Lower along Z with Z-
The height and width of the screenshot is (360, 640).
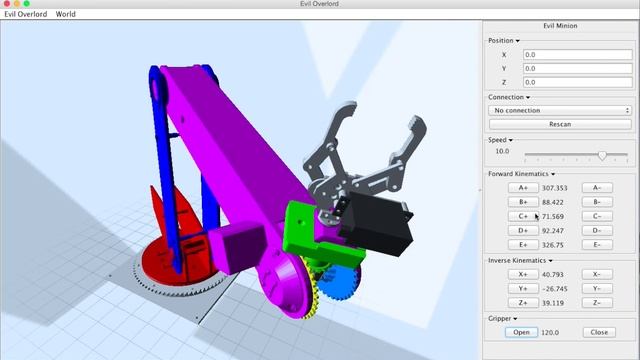pyautogui.click(x=597, y=303)
